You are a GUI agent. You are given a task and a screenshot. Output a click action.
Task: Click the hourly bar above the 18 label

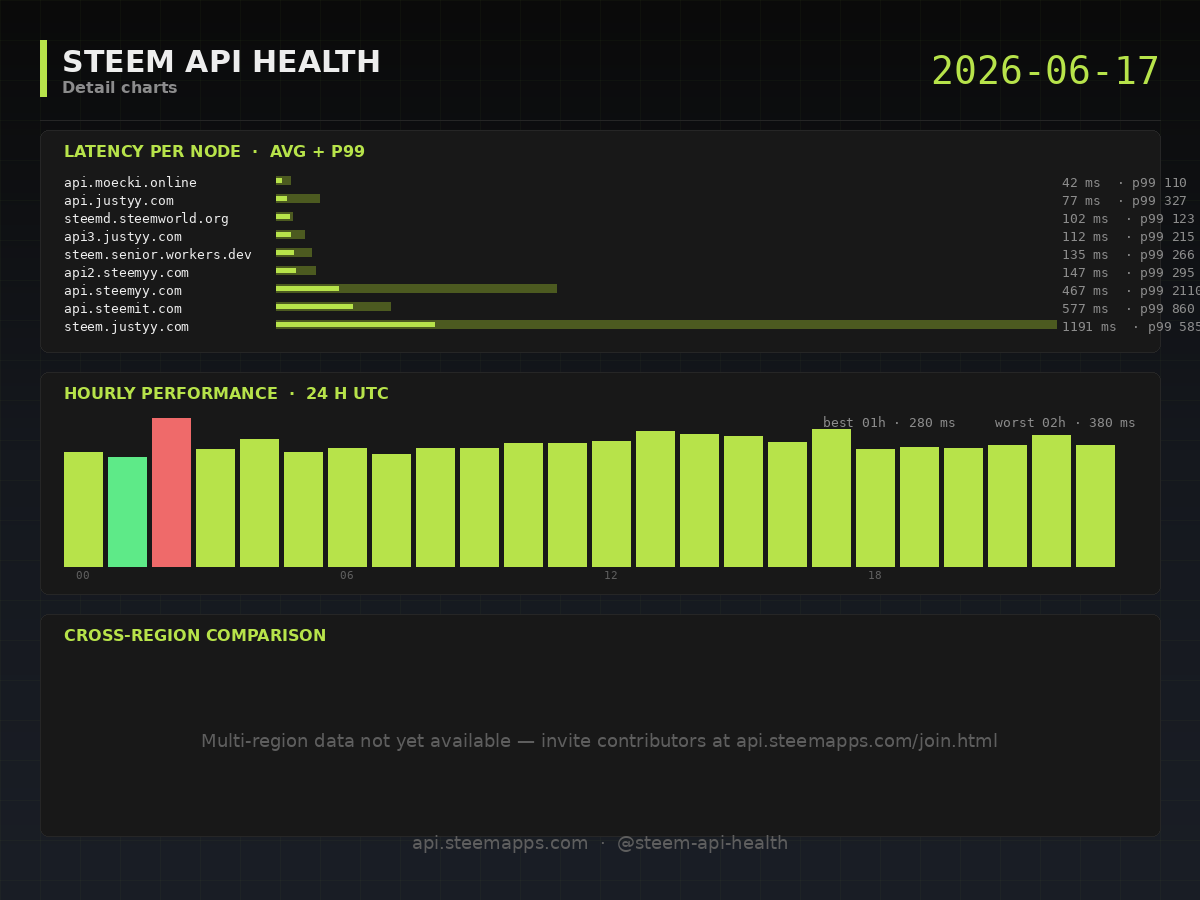875,508
